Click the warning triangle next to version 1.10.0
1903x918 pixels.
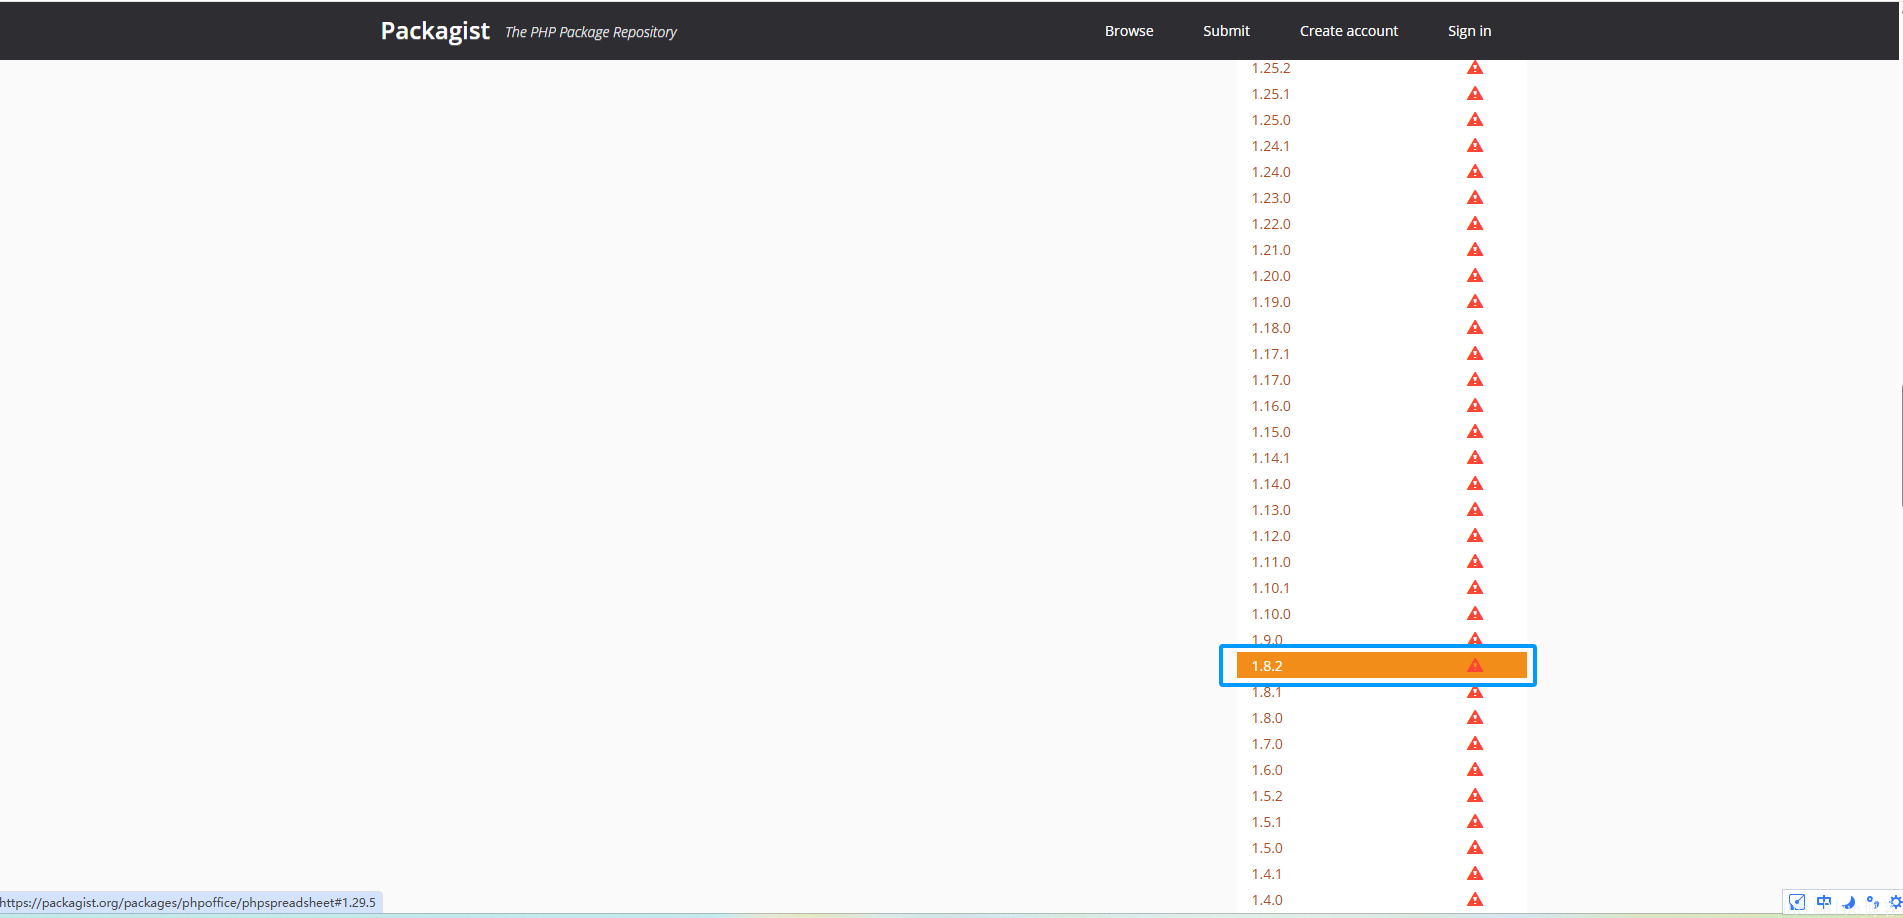(1476, 613)
